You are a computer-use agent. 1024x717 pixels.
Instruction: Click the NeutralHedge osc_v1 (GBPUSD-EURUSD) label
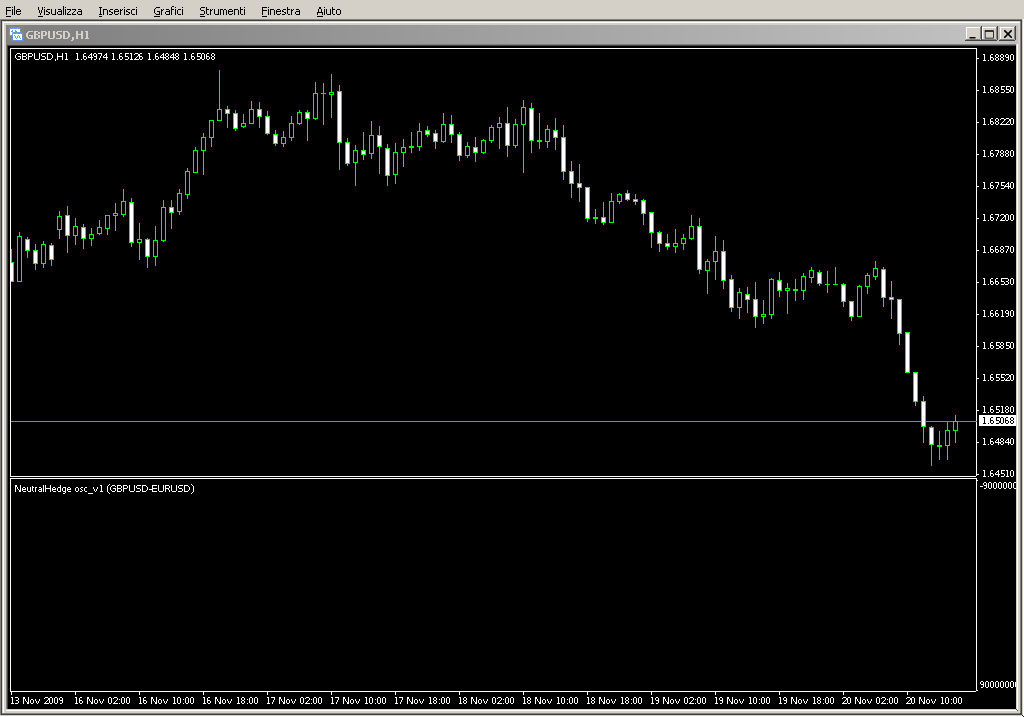pos(104,488)
